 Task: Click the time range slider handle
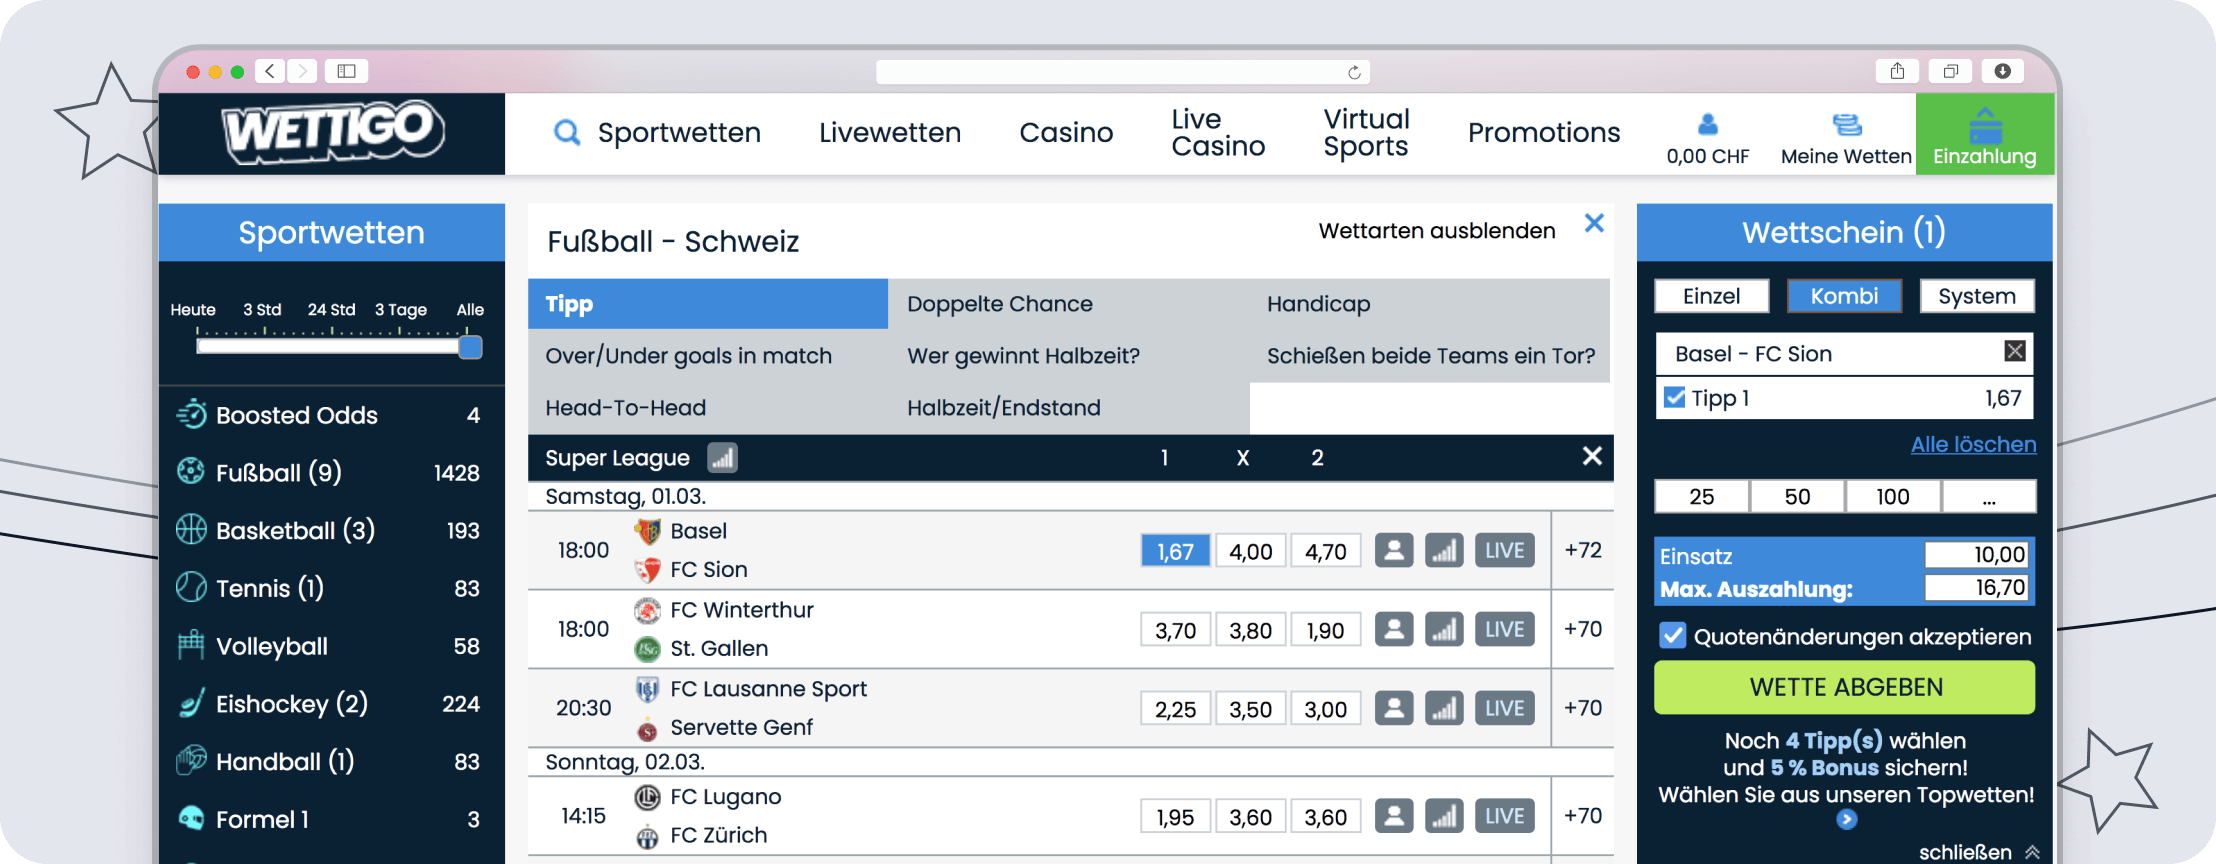[470, 347]
